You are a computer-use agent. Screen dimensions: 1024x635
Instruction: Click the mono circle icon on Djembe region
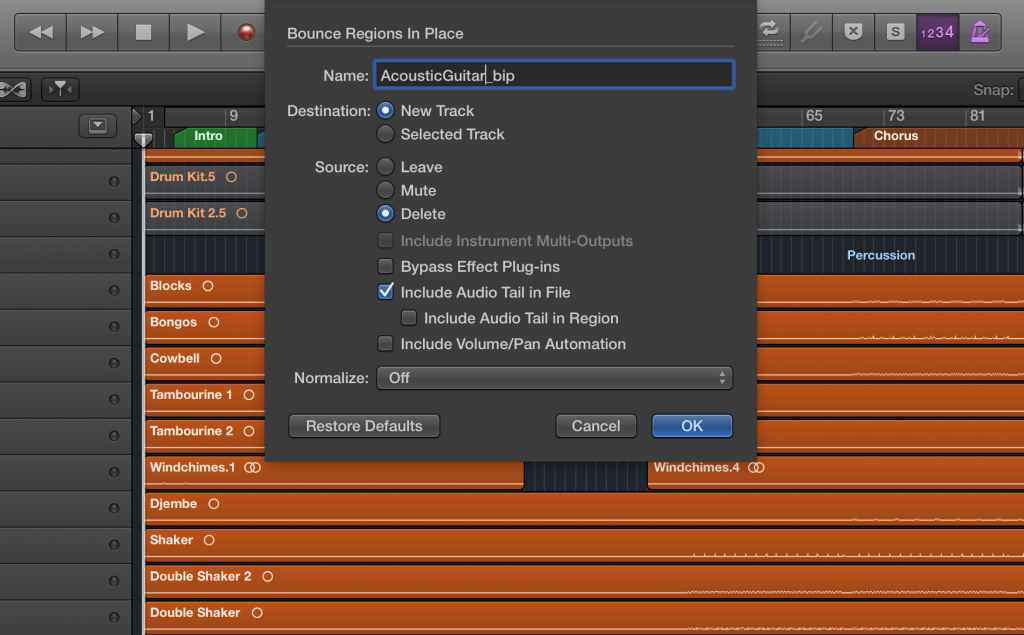click(214, 504)
